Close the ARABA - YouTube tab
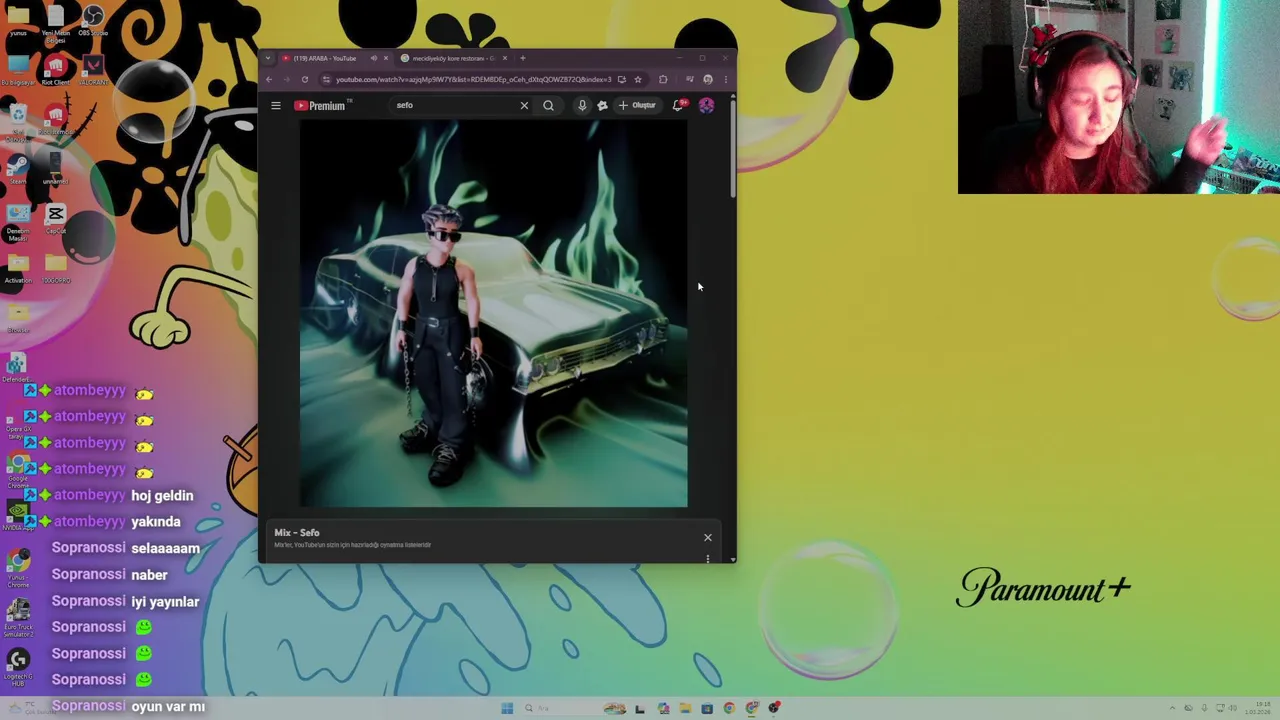1280x720 pixels. [386, 58]
